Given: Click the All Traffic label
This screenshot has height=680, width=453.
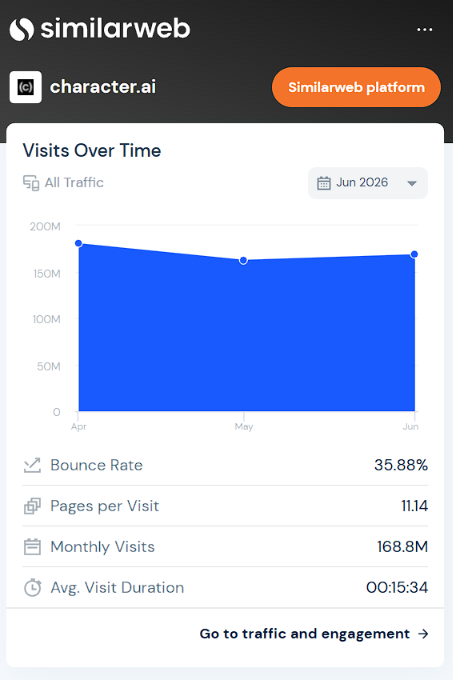Looking at the screenshot, I should coord(74,183).
